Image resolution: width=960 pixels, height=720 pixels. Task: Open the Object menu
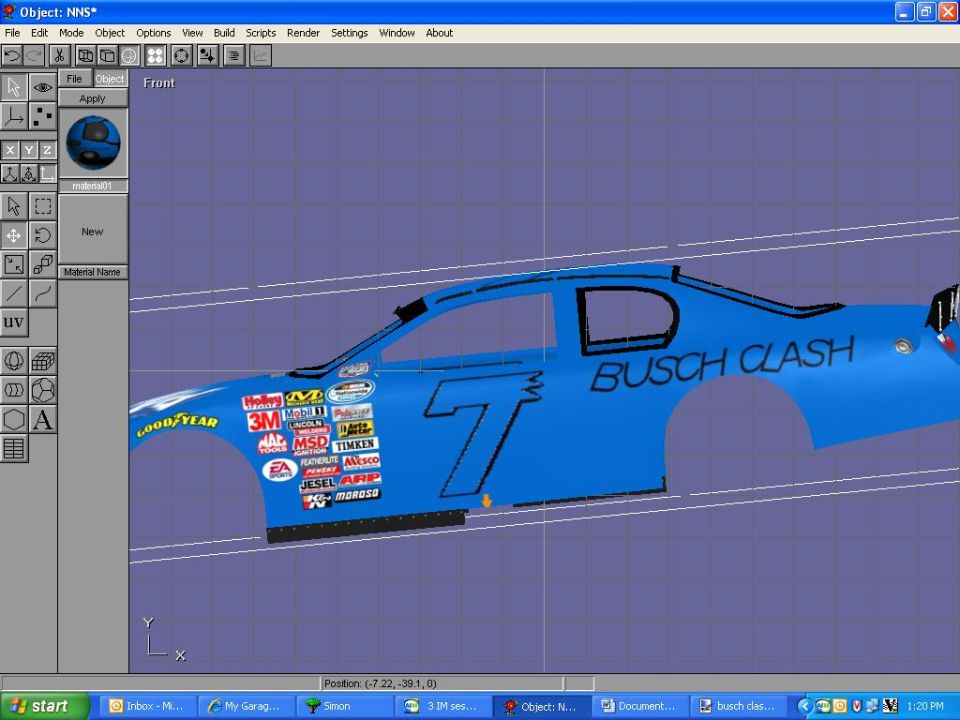point(110,33)
